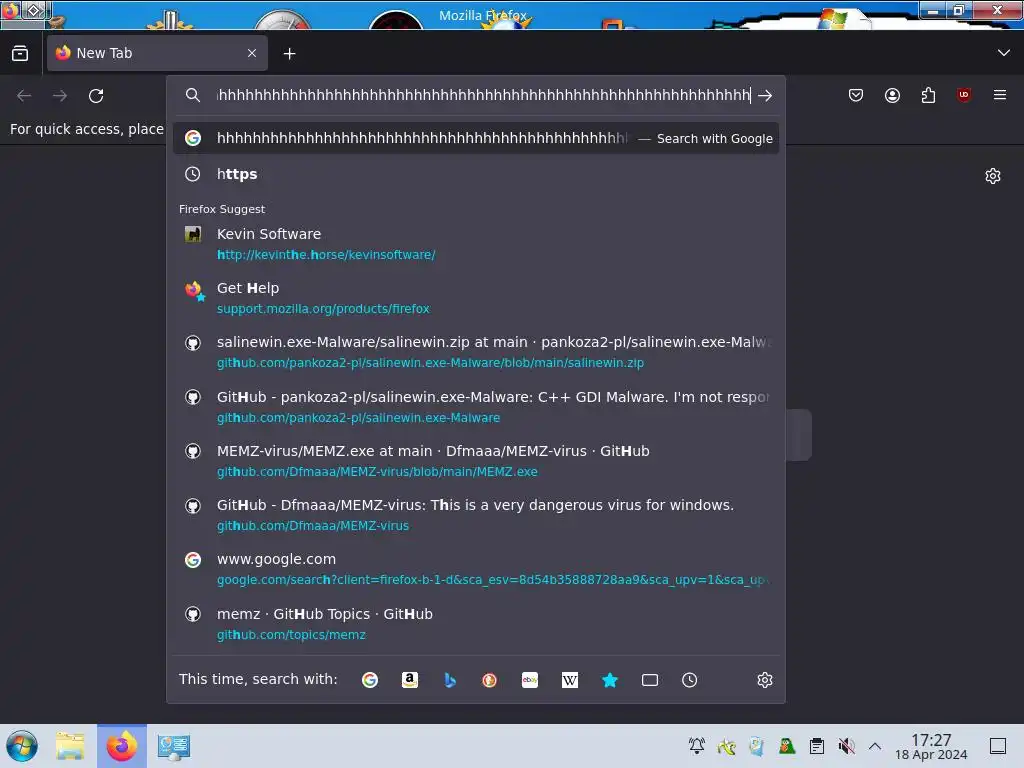Click Firefox taskbar icon
This screenshot has height=768, width=1024.
pyautogui.click(x=122, y=746)
